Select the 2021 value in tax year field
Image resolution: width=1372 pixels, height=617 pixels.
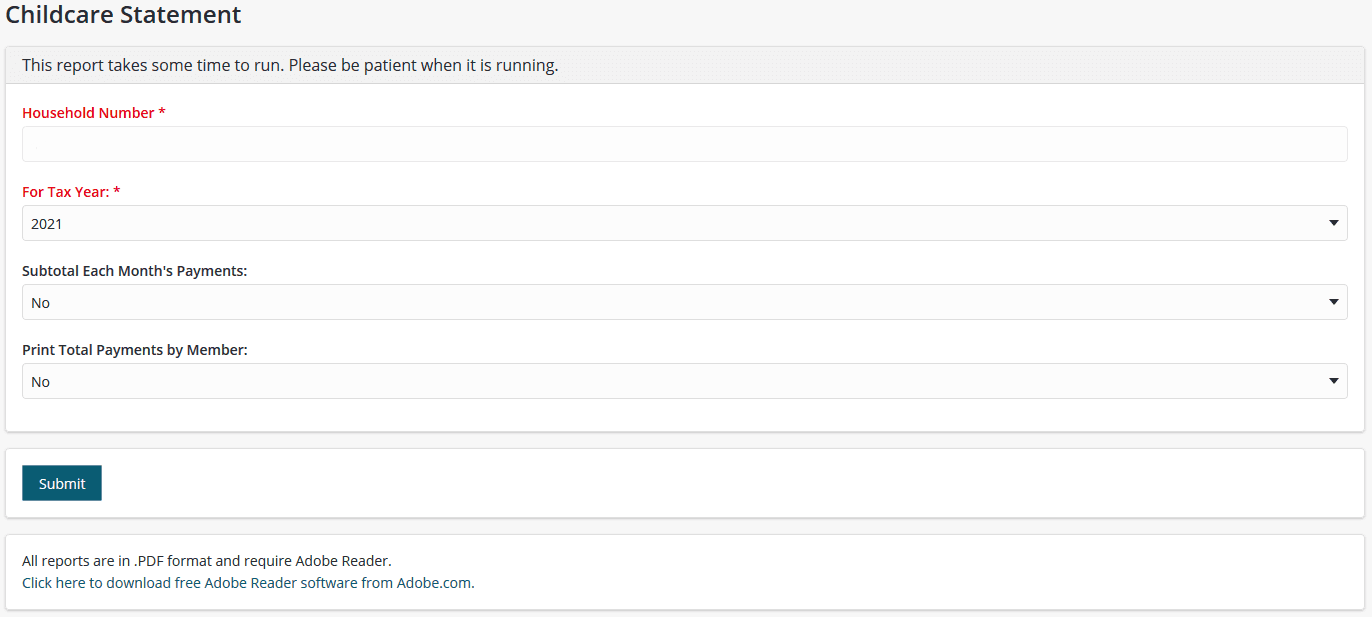[x=47, y=224]
